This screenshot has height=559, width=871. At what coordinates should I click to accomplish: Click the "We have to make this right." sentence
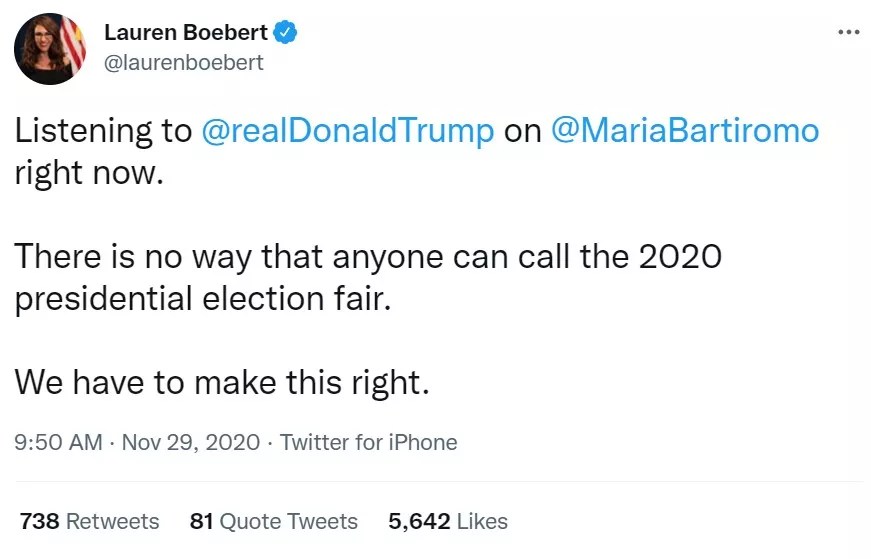221,383
